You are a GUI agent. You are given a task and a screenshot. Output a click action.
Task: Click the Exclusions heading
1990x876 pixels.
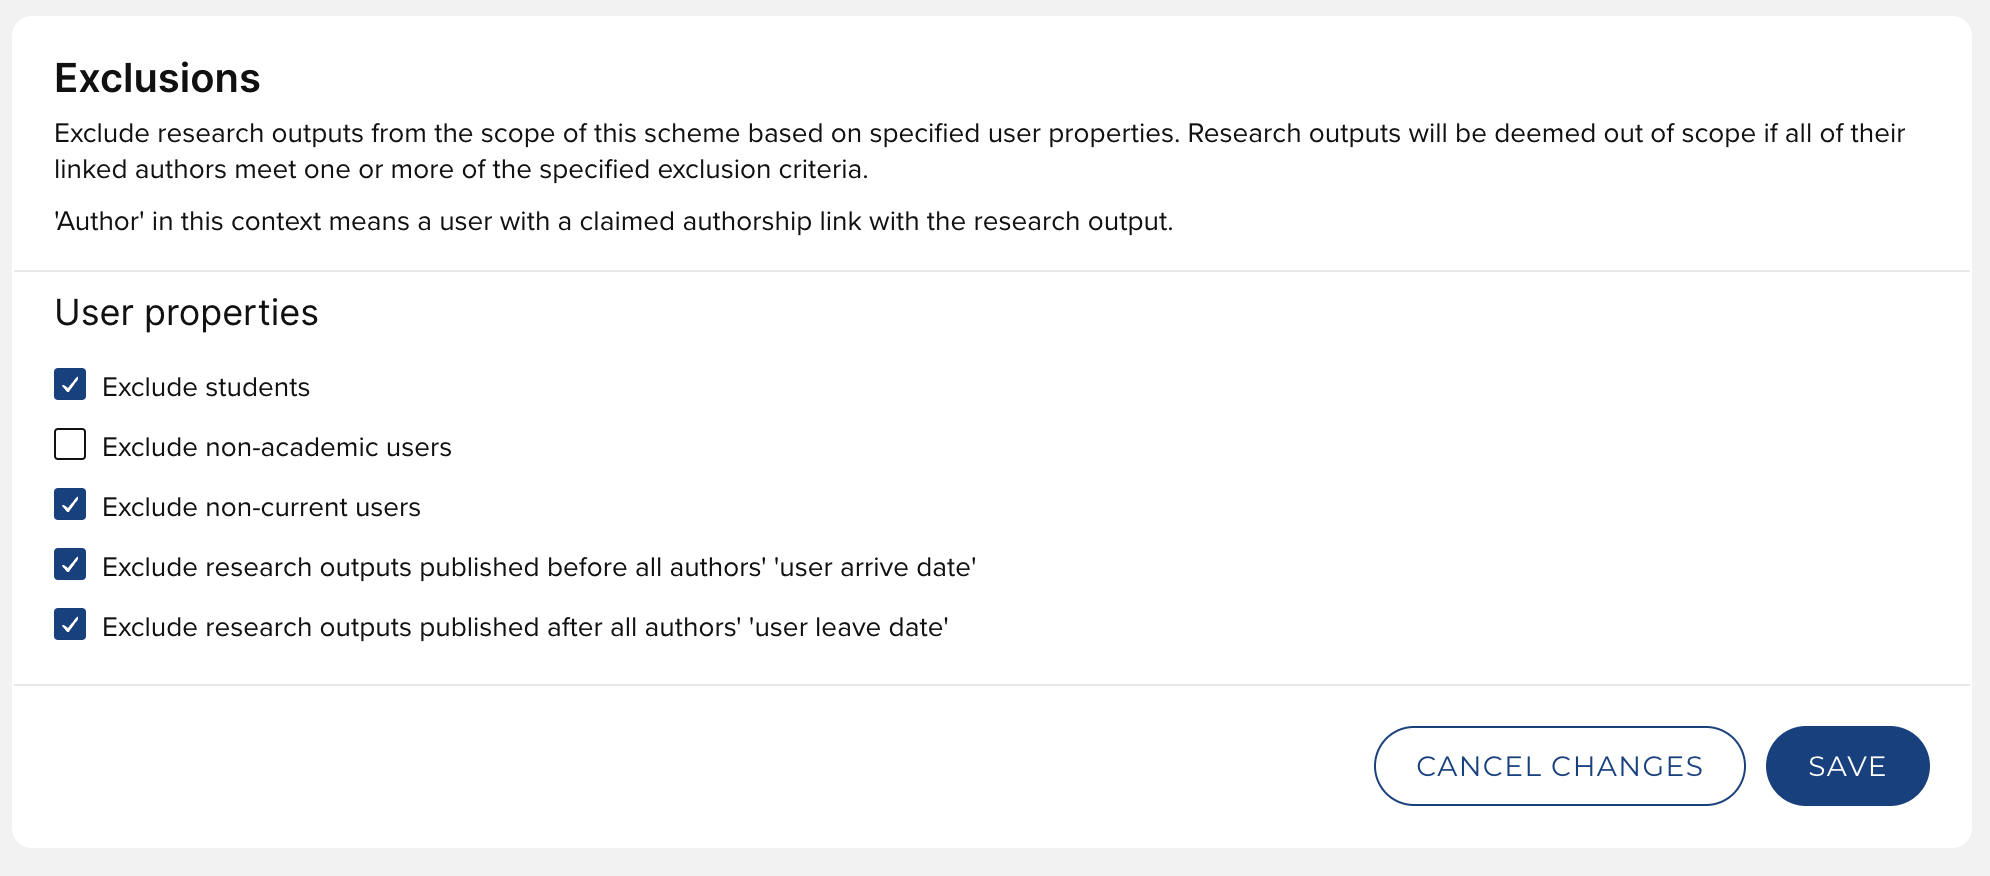(157, 78)
